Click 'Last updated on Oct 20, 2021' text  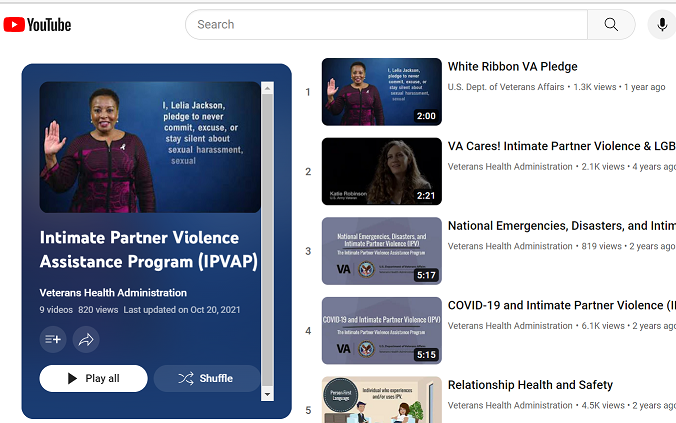coord(182,310)
